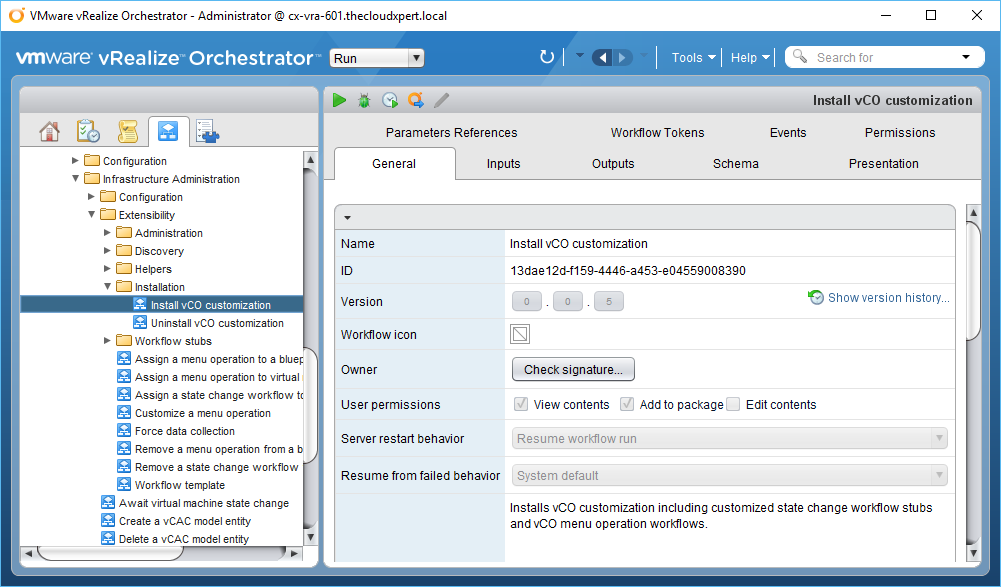Click the refresh arrow icon in header
1001x587 pixels.
[546, 57]
